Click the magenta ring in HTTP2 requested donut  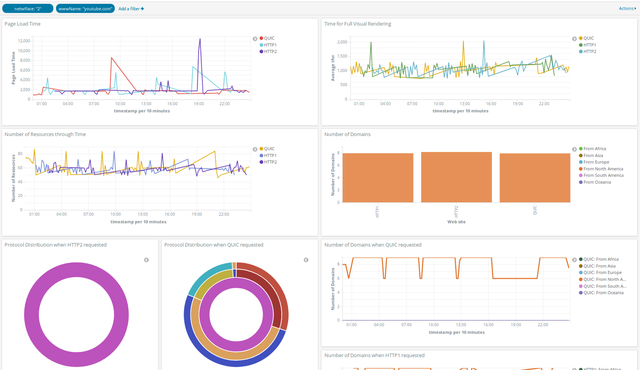31,315
